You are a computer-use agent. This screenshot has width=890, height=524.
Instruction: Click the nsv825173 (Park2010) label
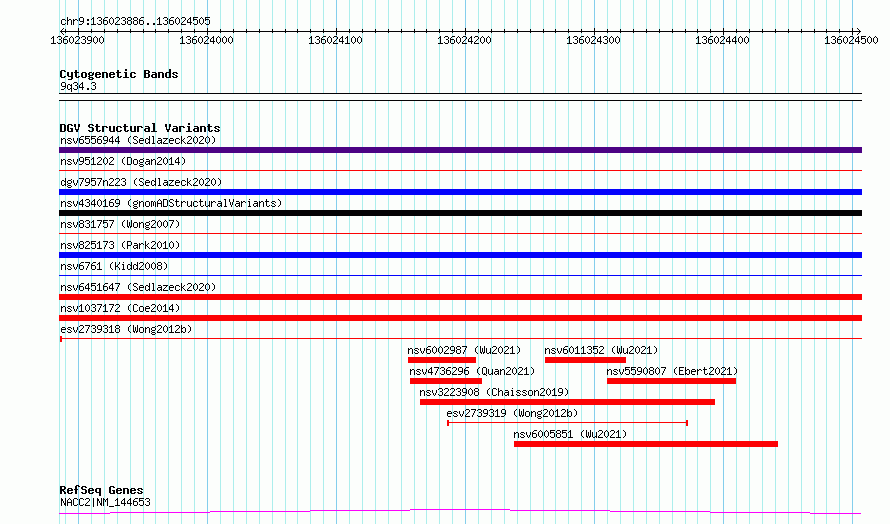120,245
